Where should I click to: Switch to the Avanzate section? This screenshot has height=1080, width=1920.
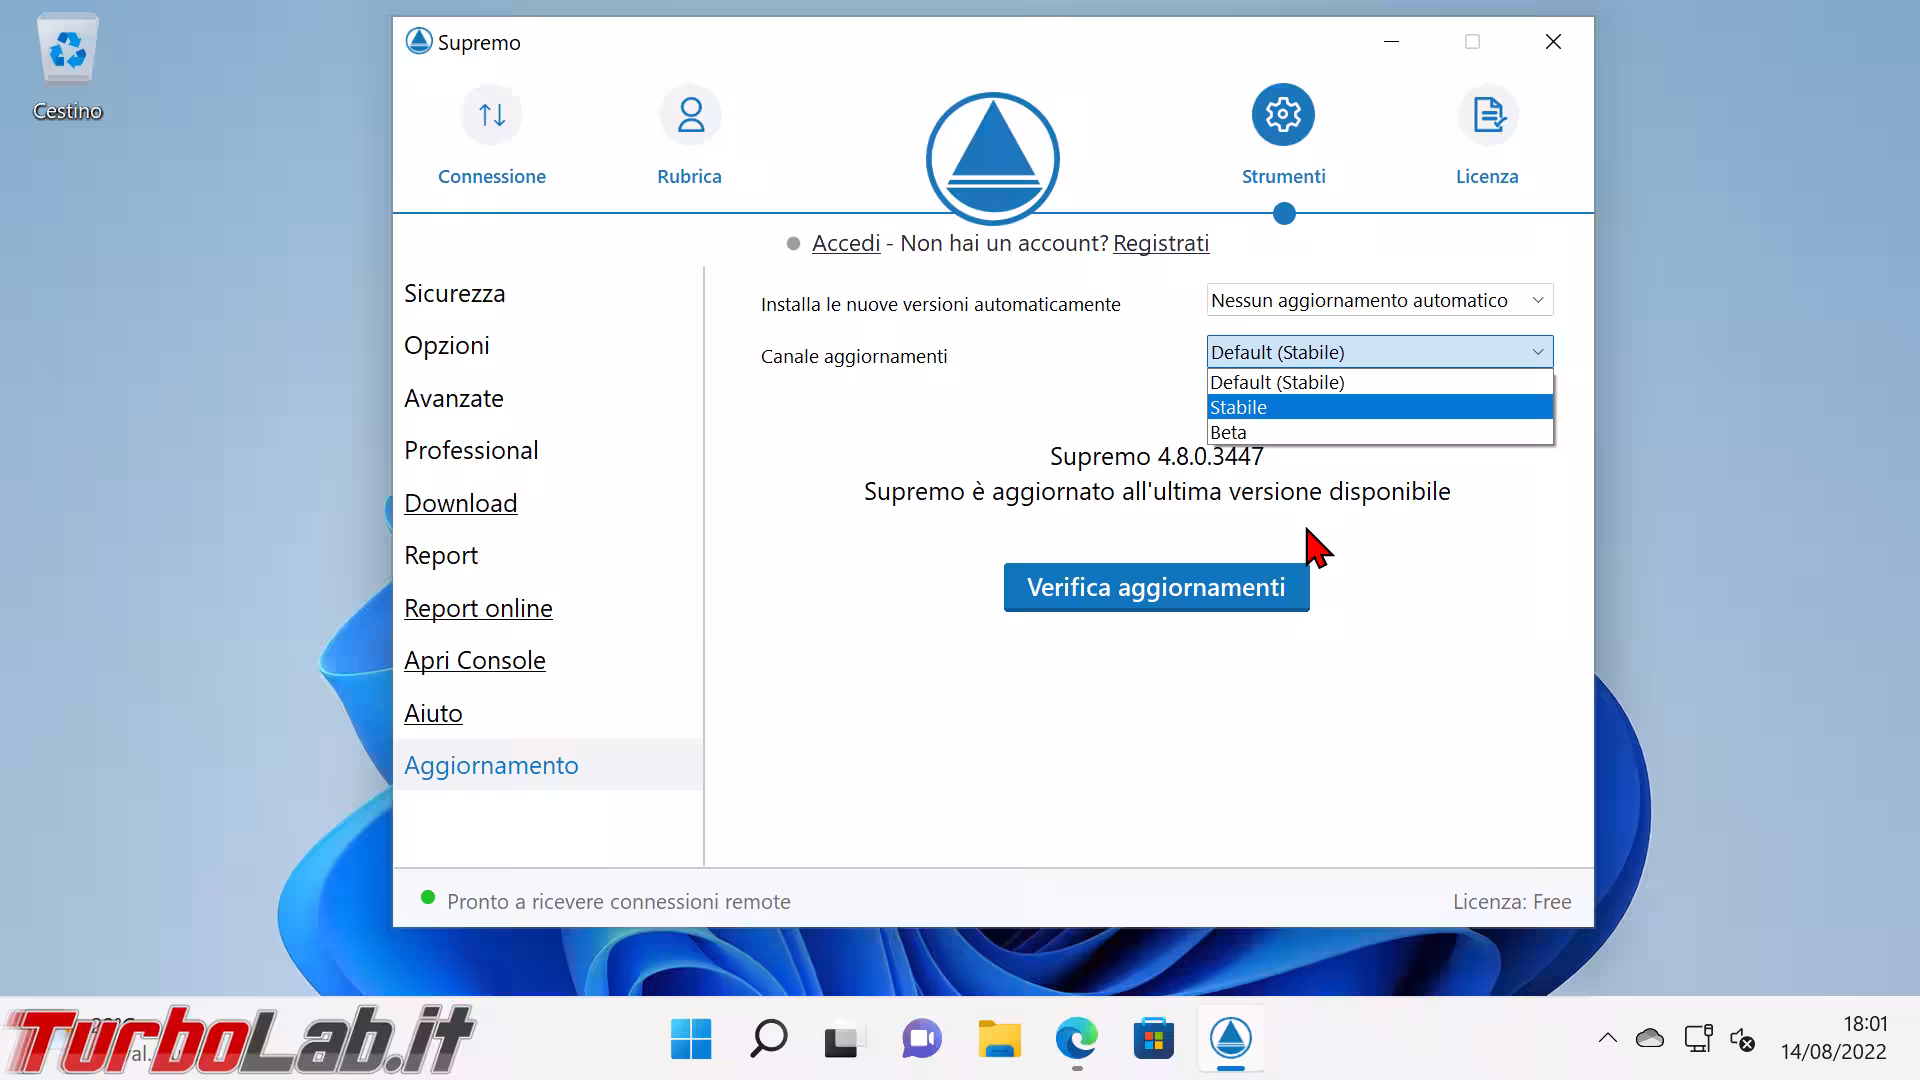tap(454, 398)
